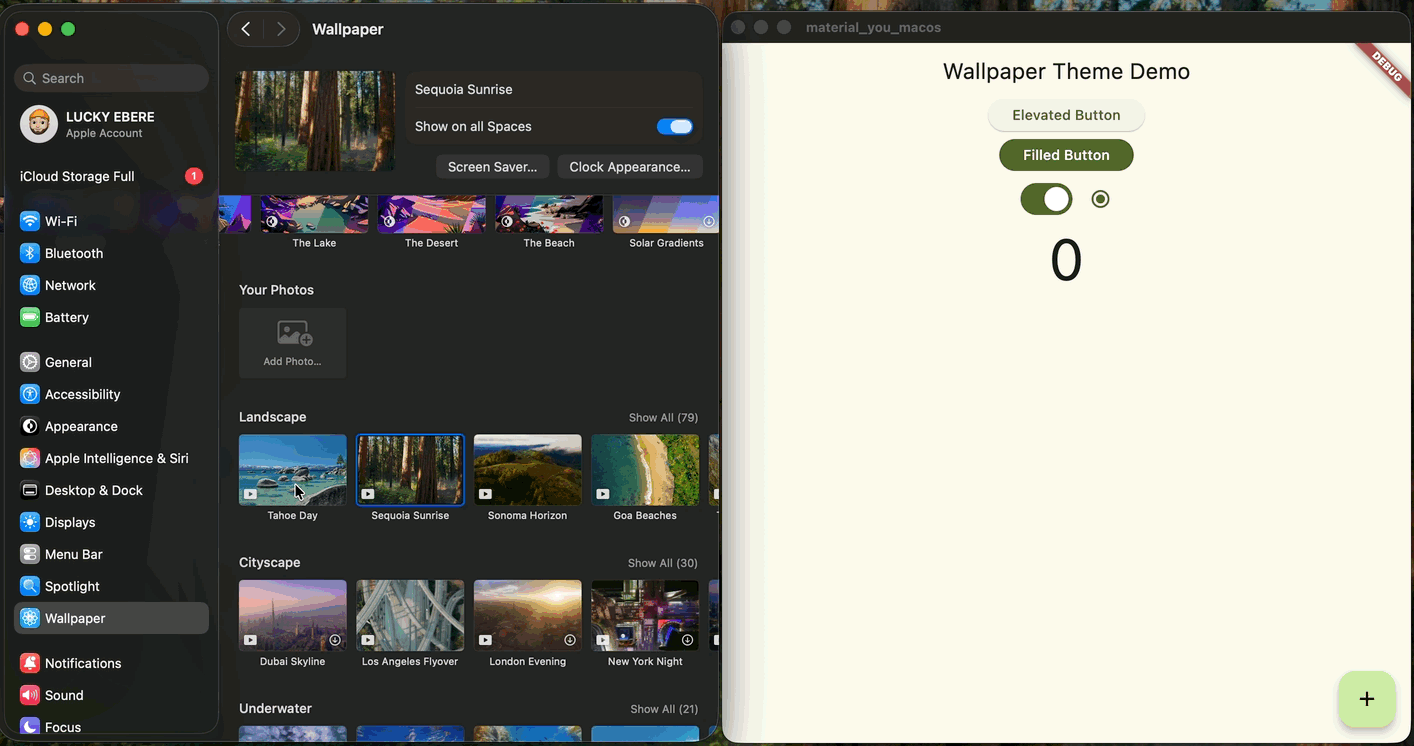Viewport: 1414px width, 746px height.
Task: Select Solar Gradients wallpaper thumbnail
Action: (x=666, y=214)
